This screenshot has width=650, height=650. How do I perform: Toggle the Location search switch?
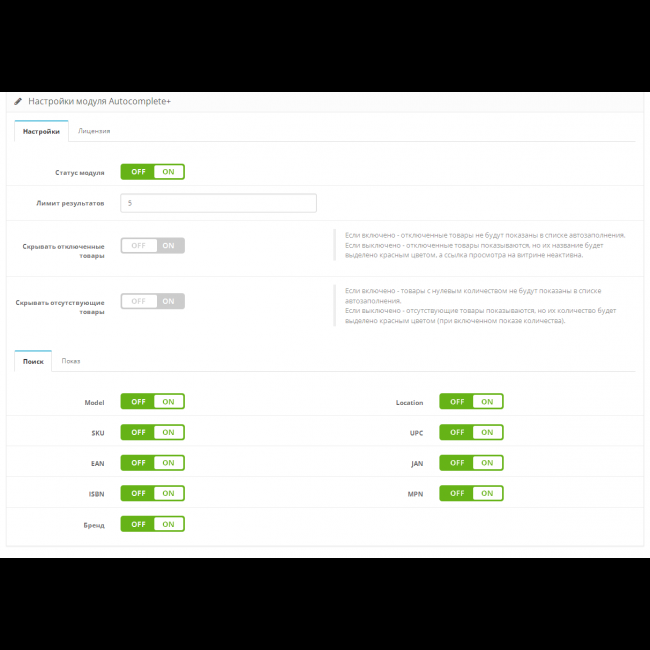tap(471, 402)
